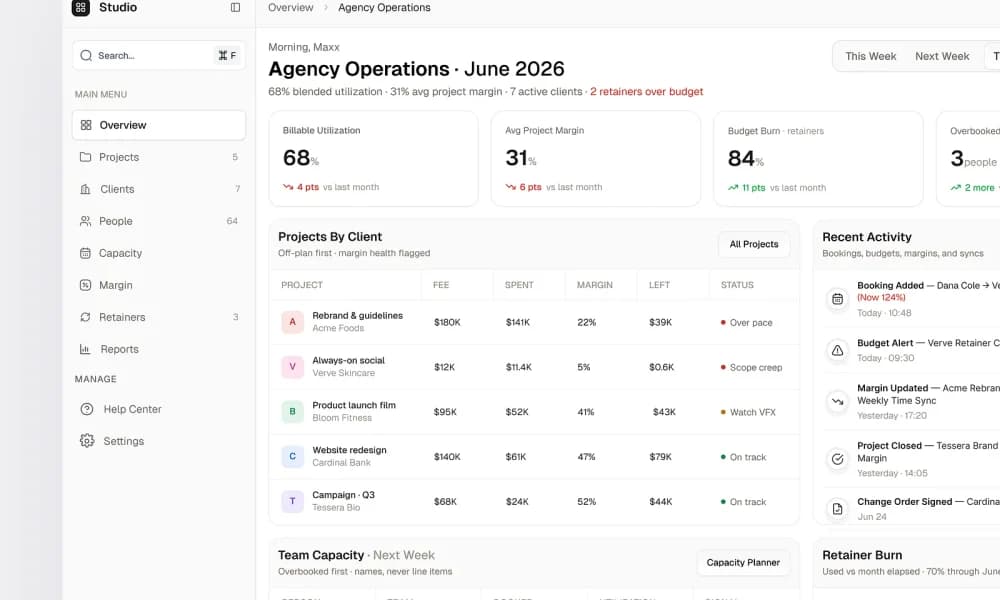Click the Margin Updated trend icon
The width and height of the screenshot is (1000, 600).
pyautogui.click(x=837, y=401)
